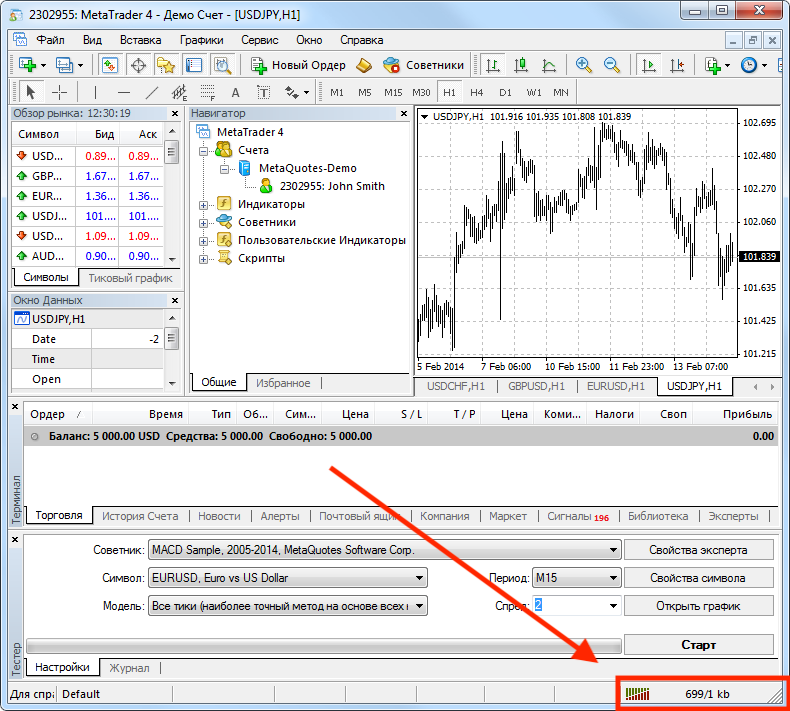
Task: Expand Индикаторы in Navigator tree
Action: point(204,205)
